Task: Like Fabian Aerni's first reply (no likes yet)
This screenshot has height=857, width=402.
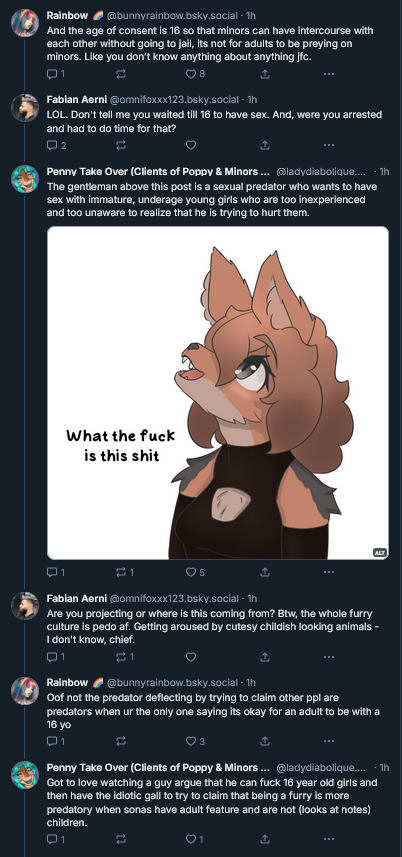Action: tap(191, 145)
